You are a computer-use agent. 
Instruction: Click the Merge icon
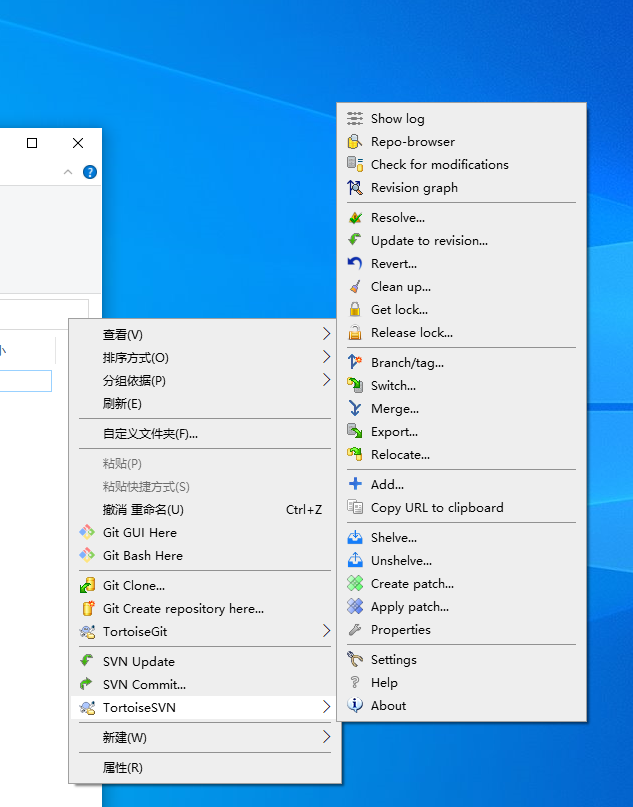[x=355, y=409]
